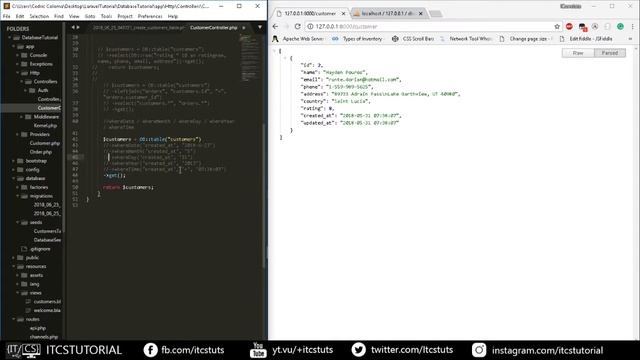Open a new Chrome tab
Image resolution: width=640 pixels, height=360 pixels.
(x=436, y=14)
